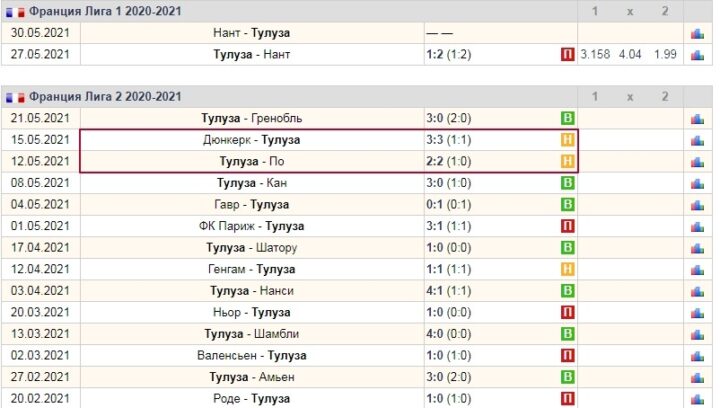Open match Тулуза - Кан
The image size is (720, 408).
[252, 183]
